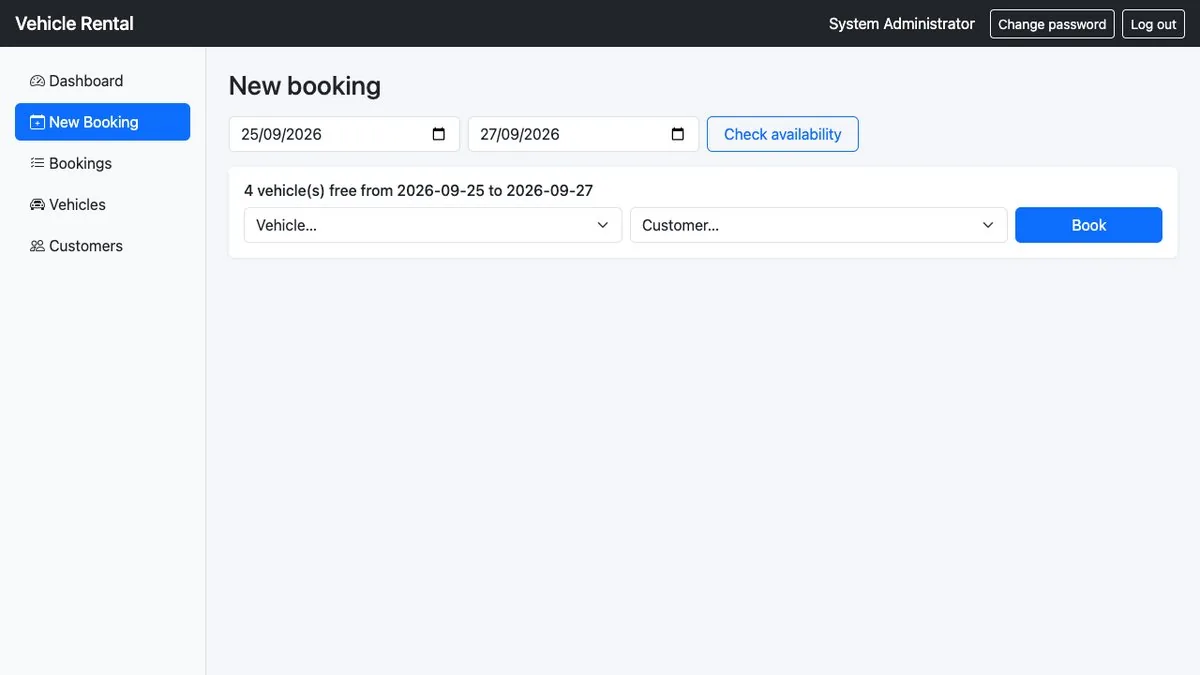Click the New Booking calendar-plus icon
This screenshot has width=1200, height=675.
click(37, 122)
